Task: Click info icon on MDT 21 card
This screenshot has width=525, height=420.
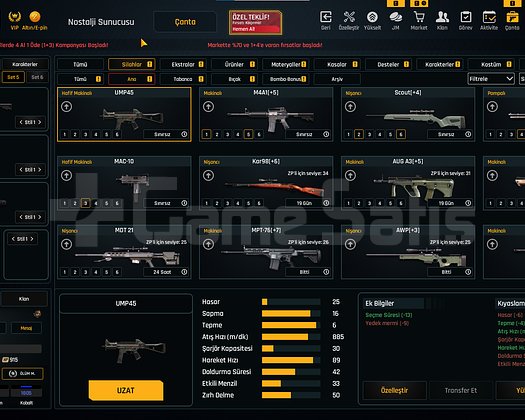Action: 184,272
